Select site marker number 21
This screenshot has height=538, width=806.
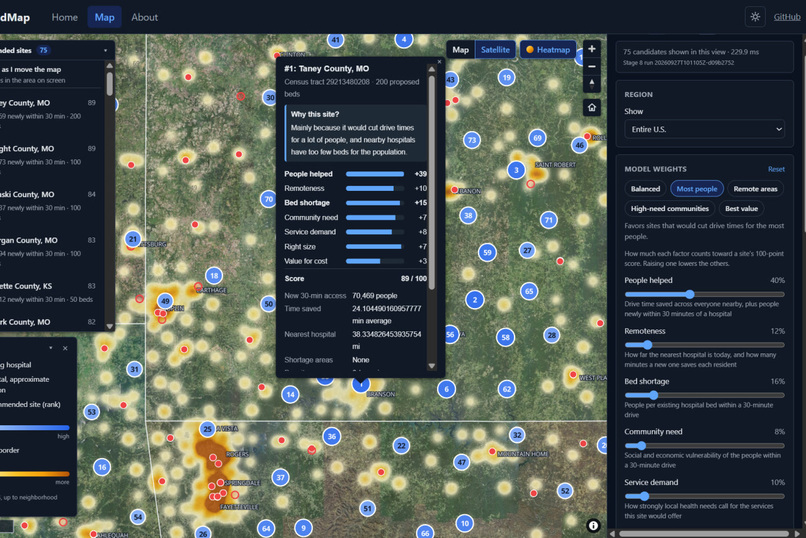pyautogui.click(x=133, y=239)
